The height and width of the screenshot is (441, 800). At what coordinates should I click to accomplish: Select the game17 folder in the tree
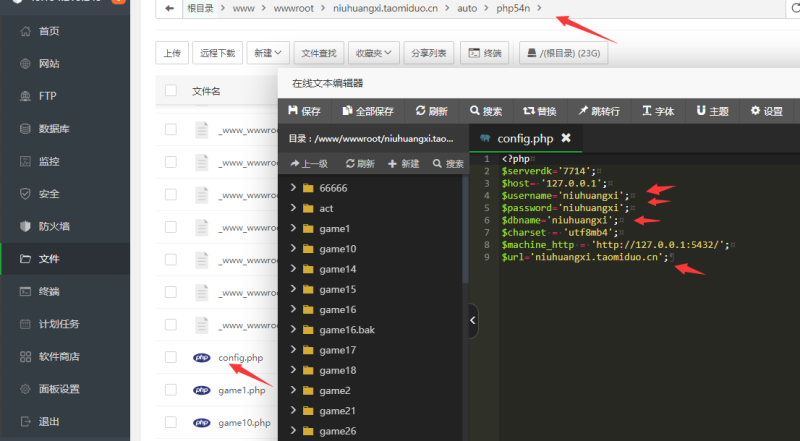338,350
